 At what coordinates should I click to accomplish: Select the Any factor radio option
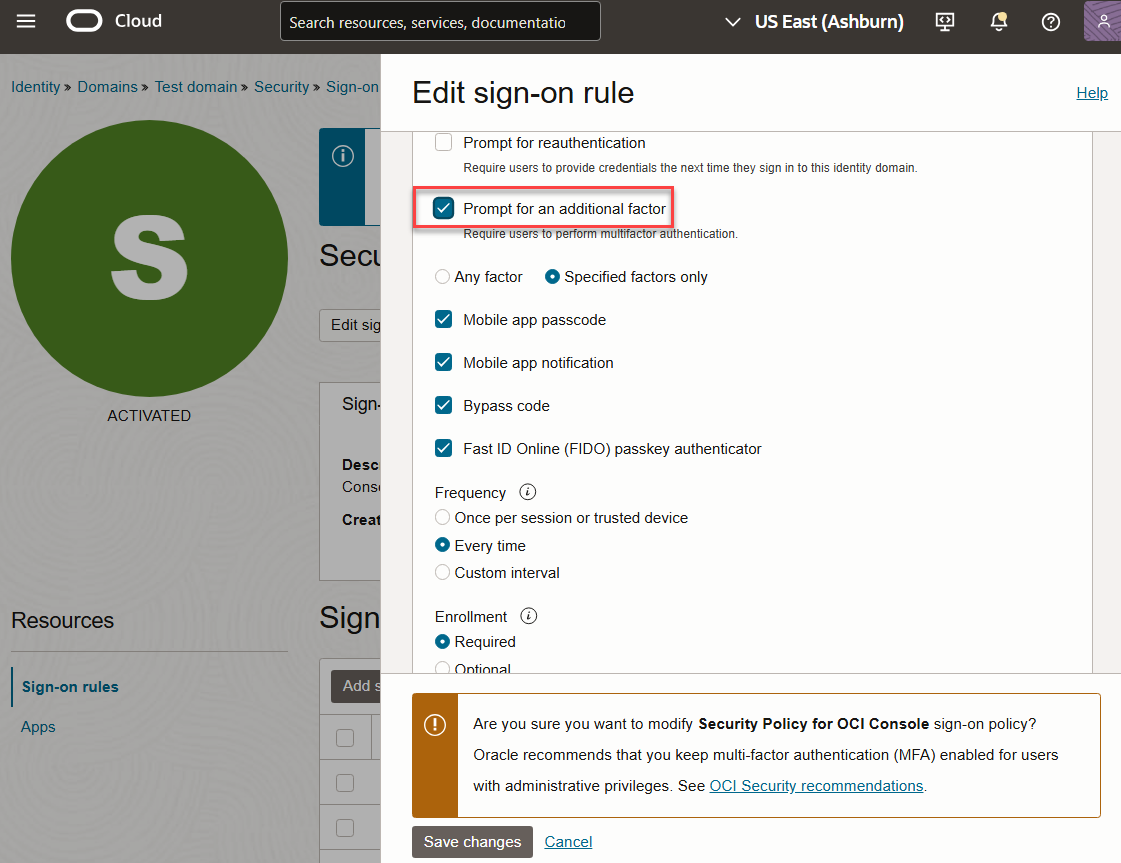[x=443, y=277]
